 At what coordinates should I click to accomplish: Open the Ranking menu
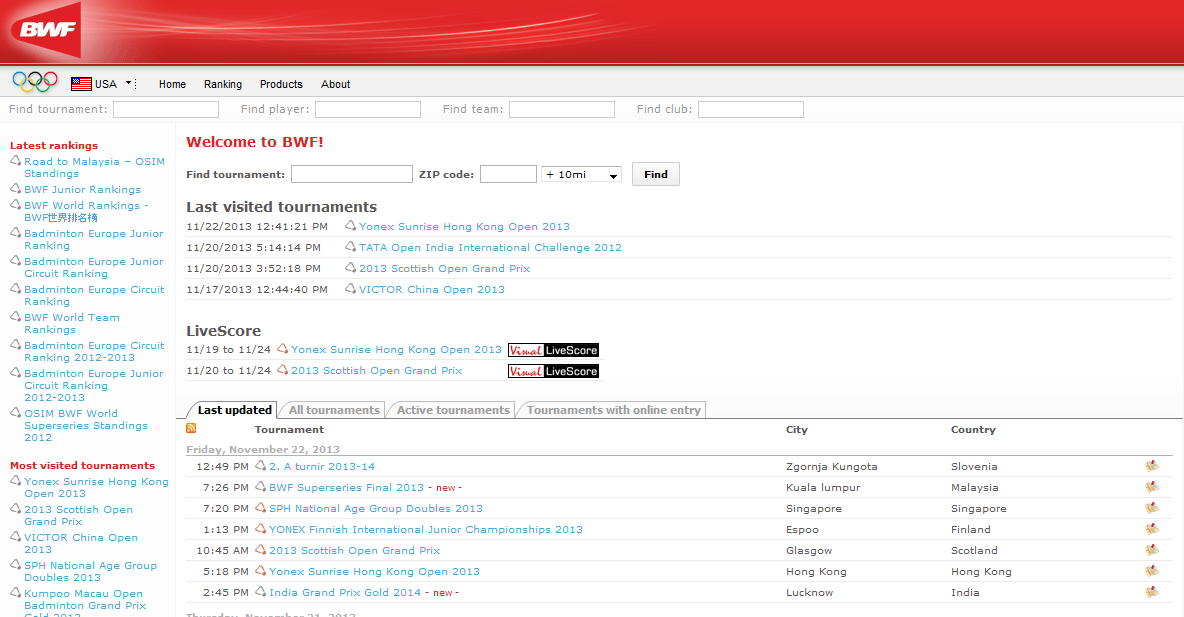pos(223,84)
